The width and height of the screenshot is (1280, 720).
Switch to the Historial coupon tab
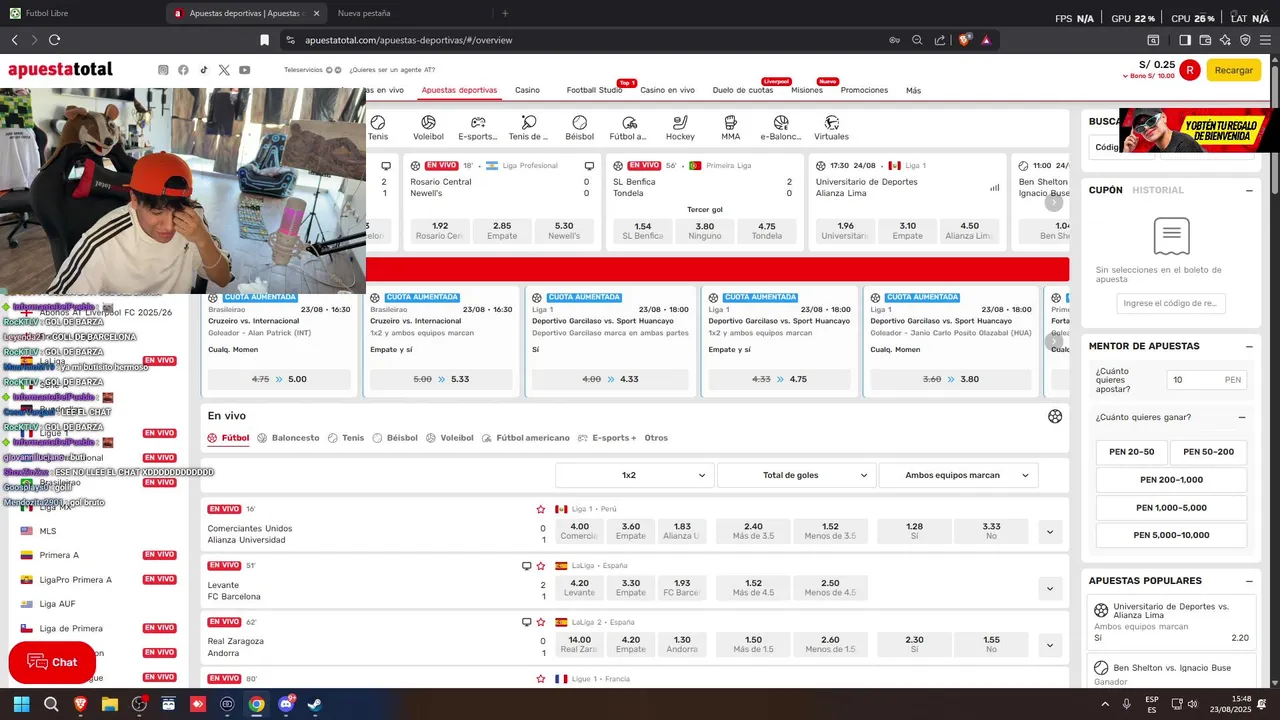(x=1158, y=190)
